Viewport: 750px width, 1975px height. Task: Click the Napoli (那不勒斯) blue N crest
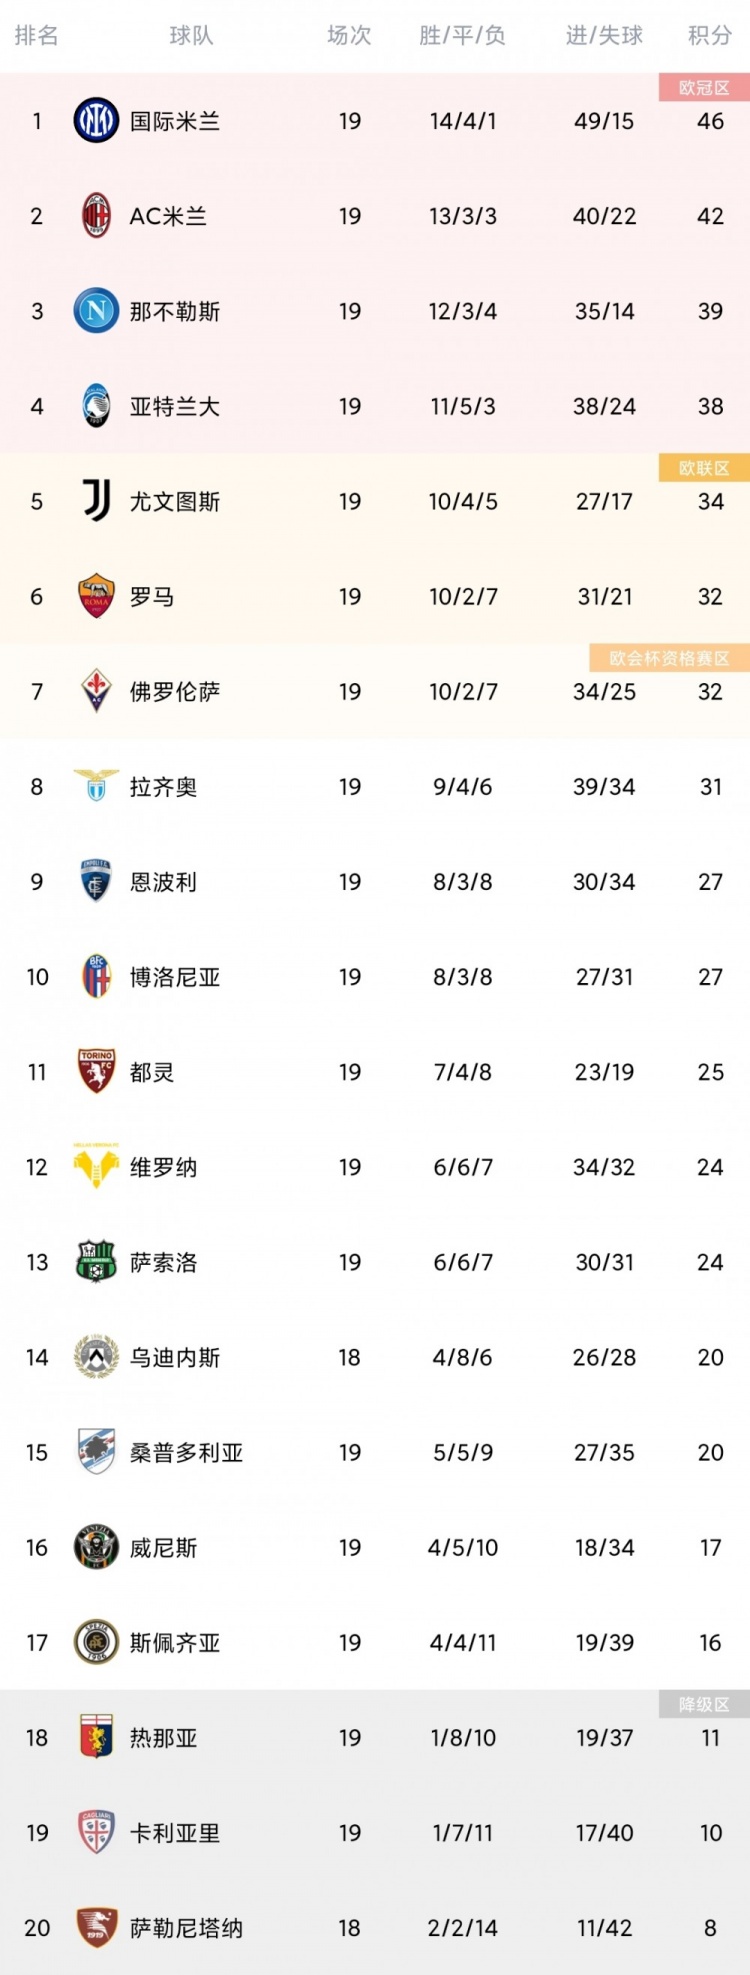(96, 311)
